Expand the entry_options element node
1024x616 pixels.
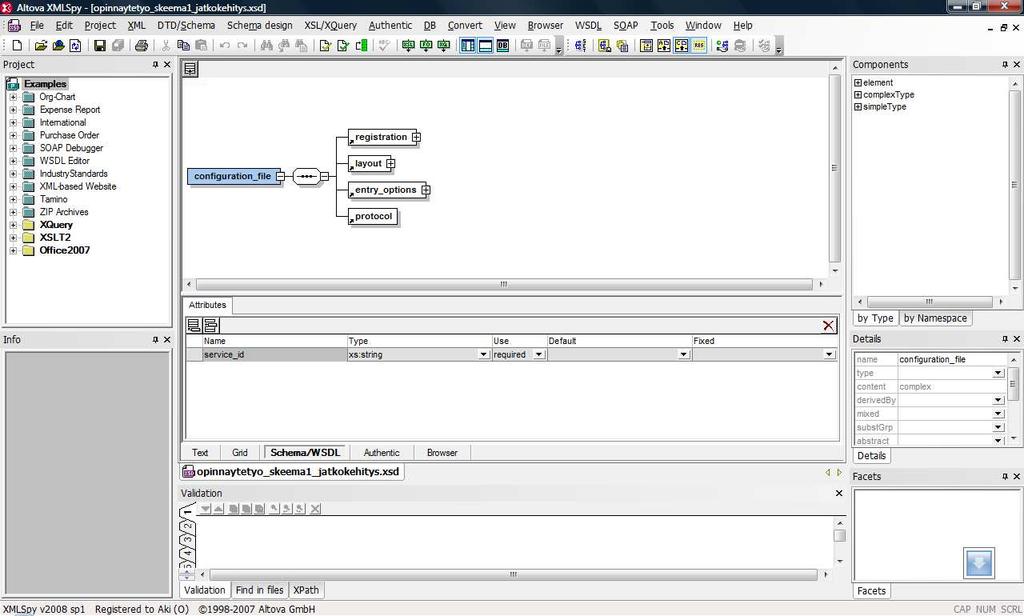[x=426, y=190]
